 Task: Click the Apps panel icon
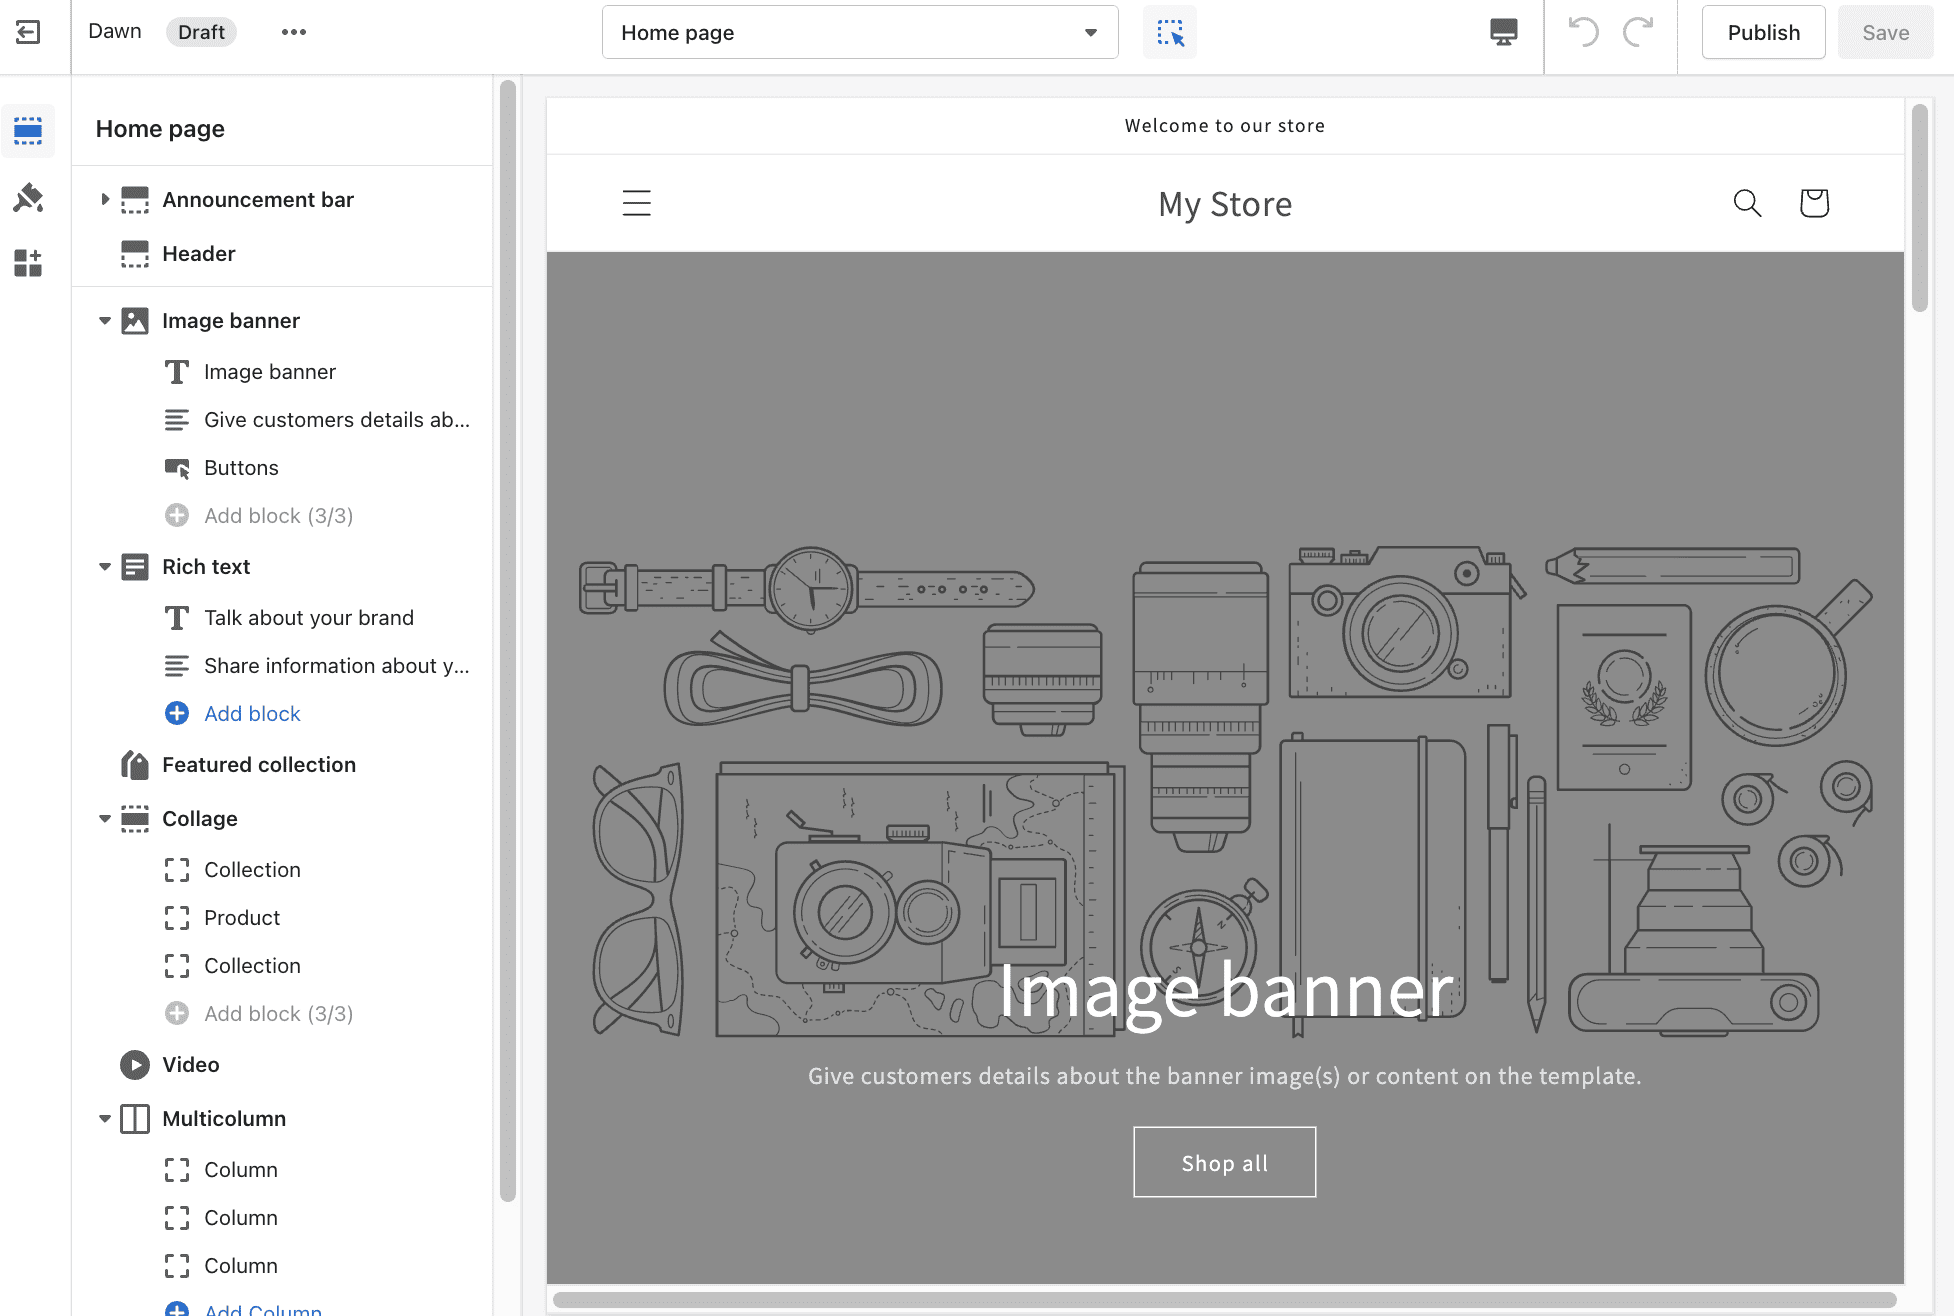[29, 261]
